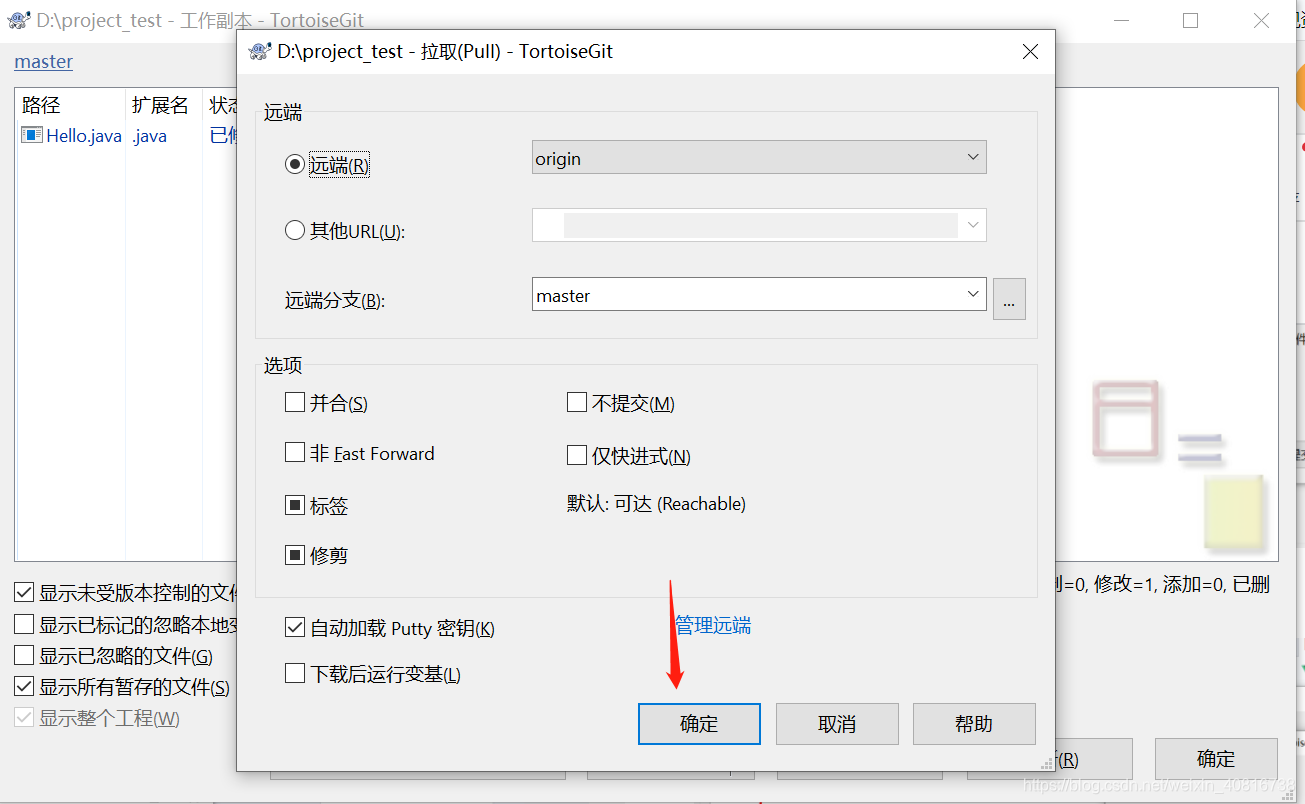Image resolution: width=1305 pixels, height=804 pixels.
Task: Click the Hello.java file type icon
Action: [x=32, y=135]
